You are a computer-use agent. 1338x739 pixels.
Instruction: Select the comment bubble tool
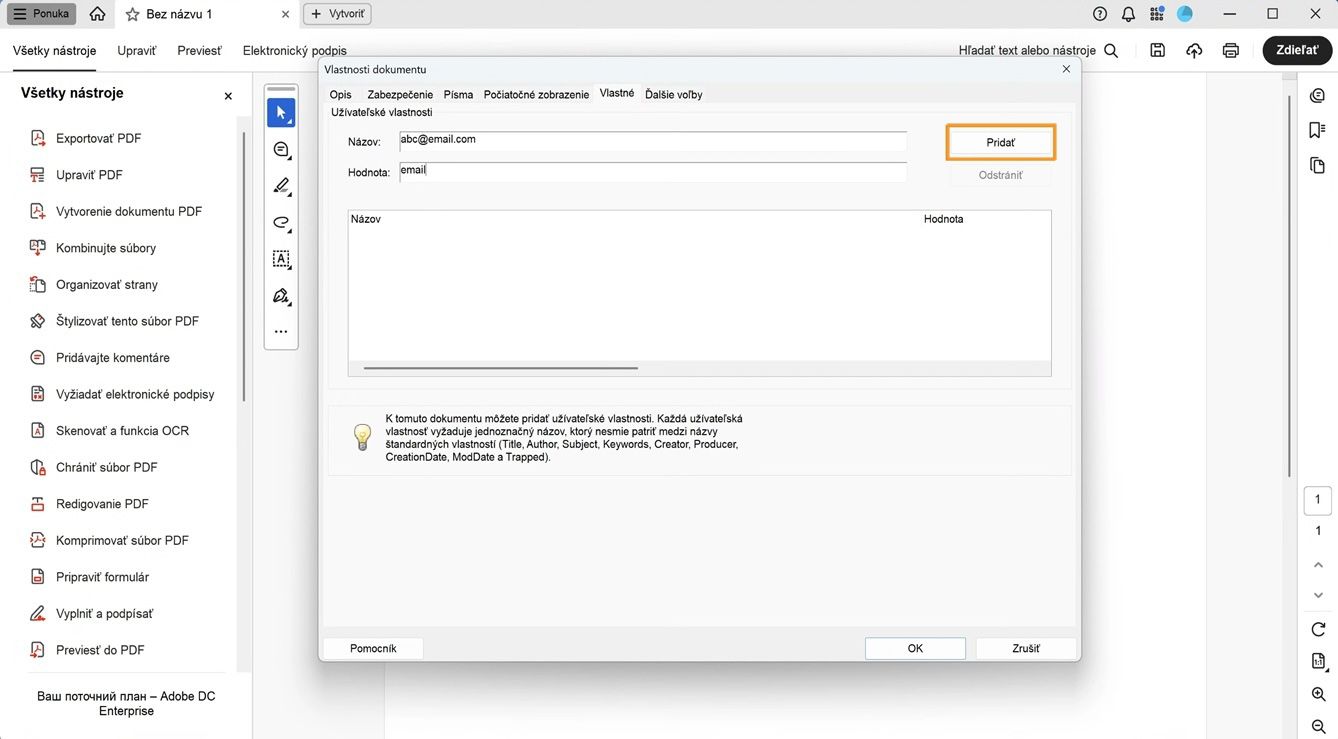[x=281, y=150]
